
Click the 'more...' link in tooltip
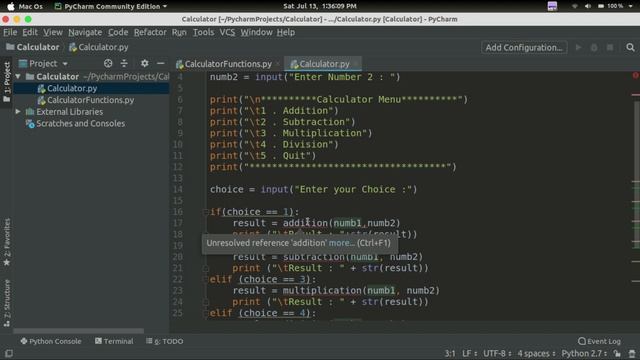pos(342,243)
